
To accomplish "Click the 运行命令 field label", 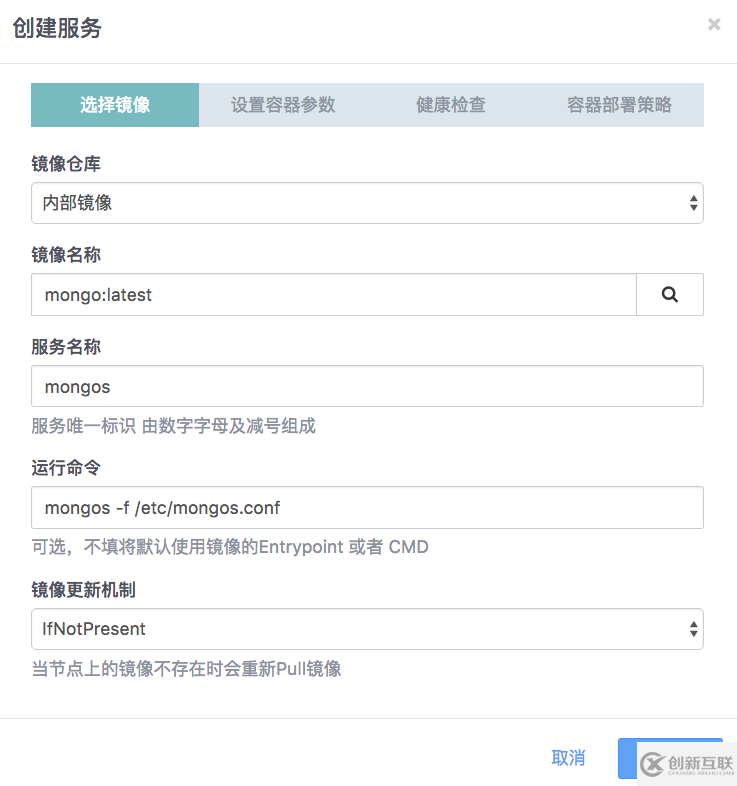I will [66, 468].
